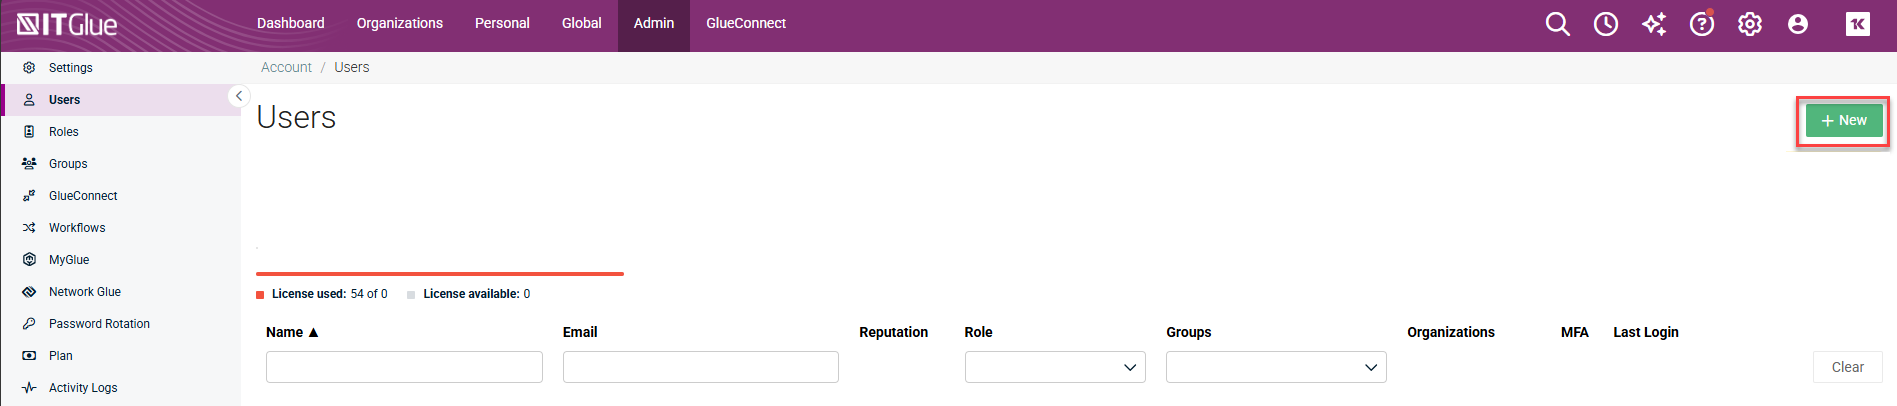Click the Kaseya logo icon at top right

pos(1858,24)
